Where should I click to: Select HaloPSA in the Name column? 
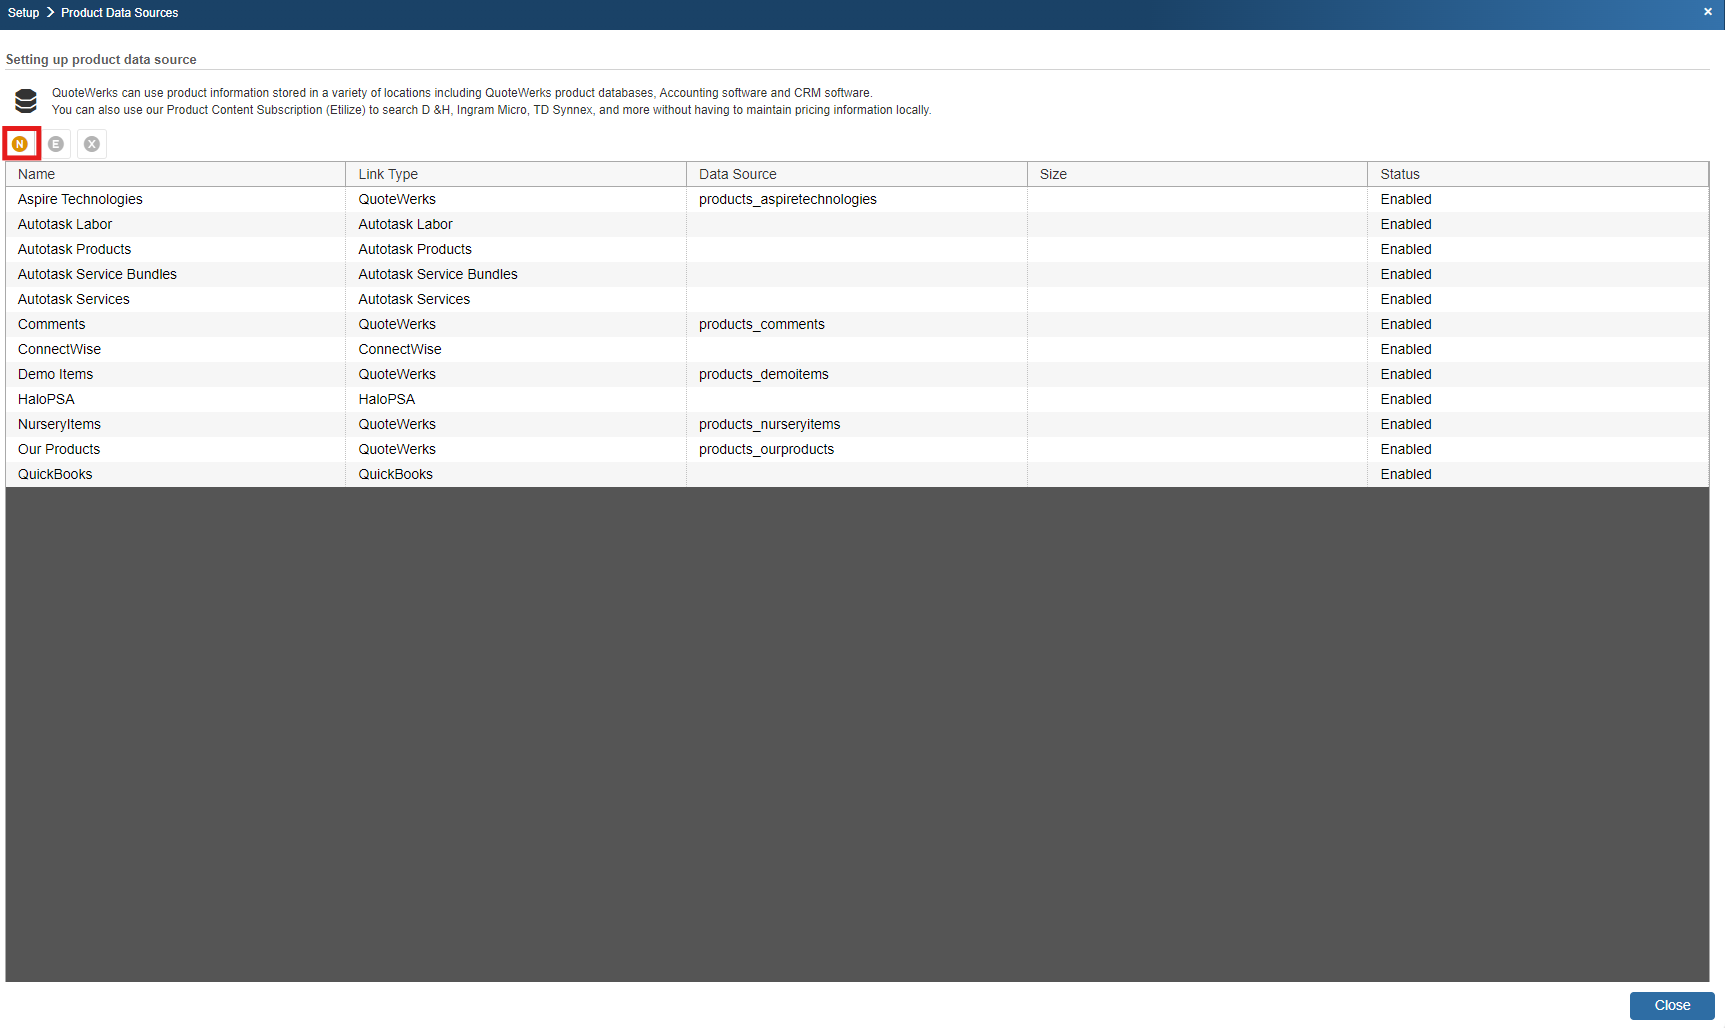pos(46,399)
